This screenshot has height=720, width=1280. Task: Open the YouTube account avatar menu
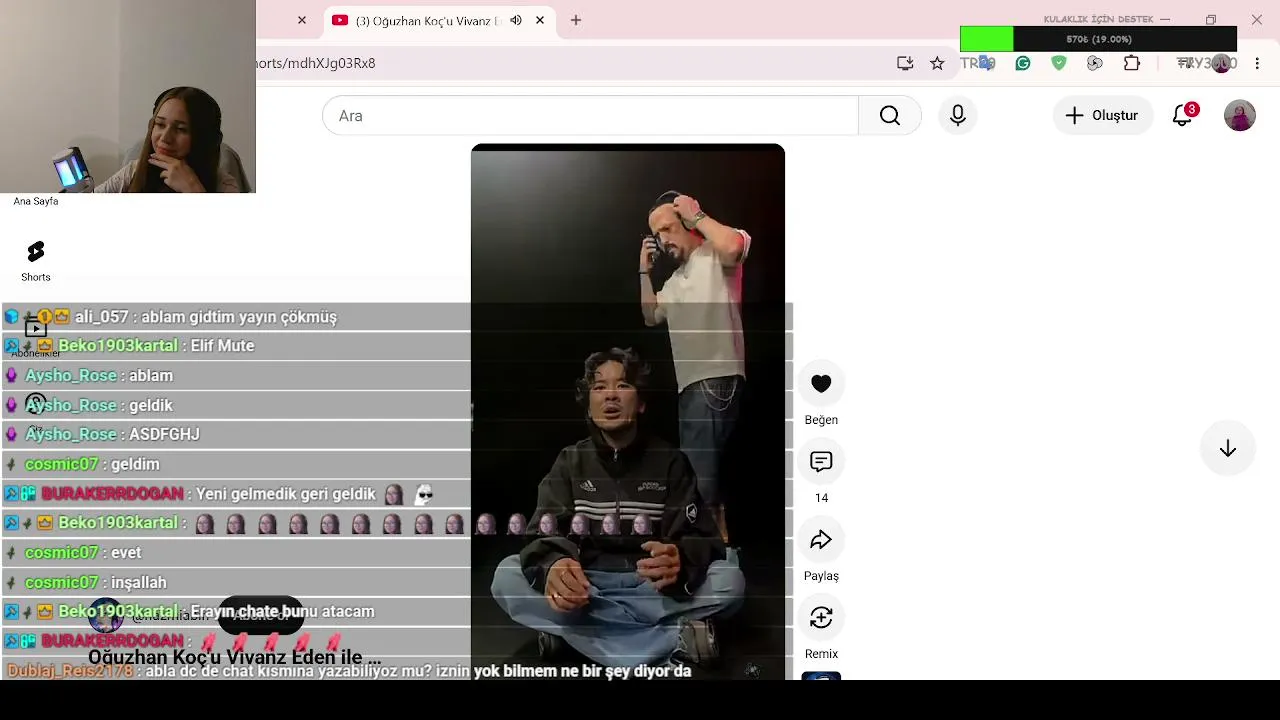click(1240, 116)
